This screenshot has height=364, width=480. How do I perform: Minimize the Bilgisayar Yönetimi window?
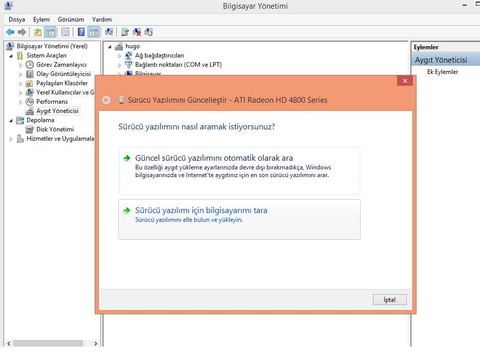click(465, 5)
